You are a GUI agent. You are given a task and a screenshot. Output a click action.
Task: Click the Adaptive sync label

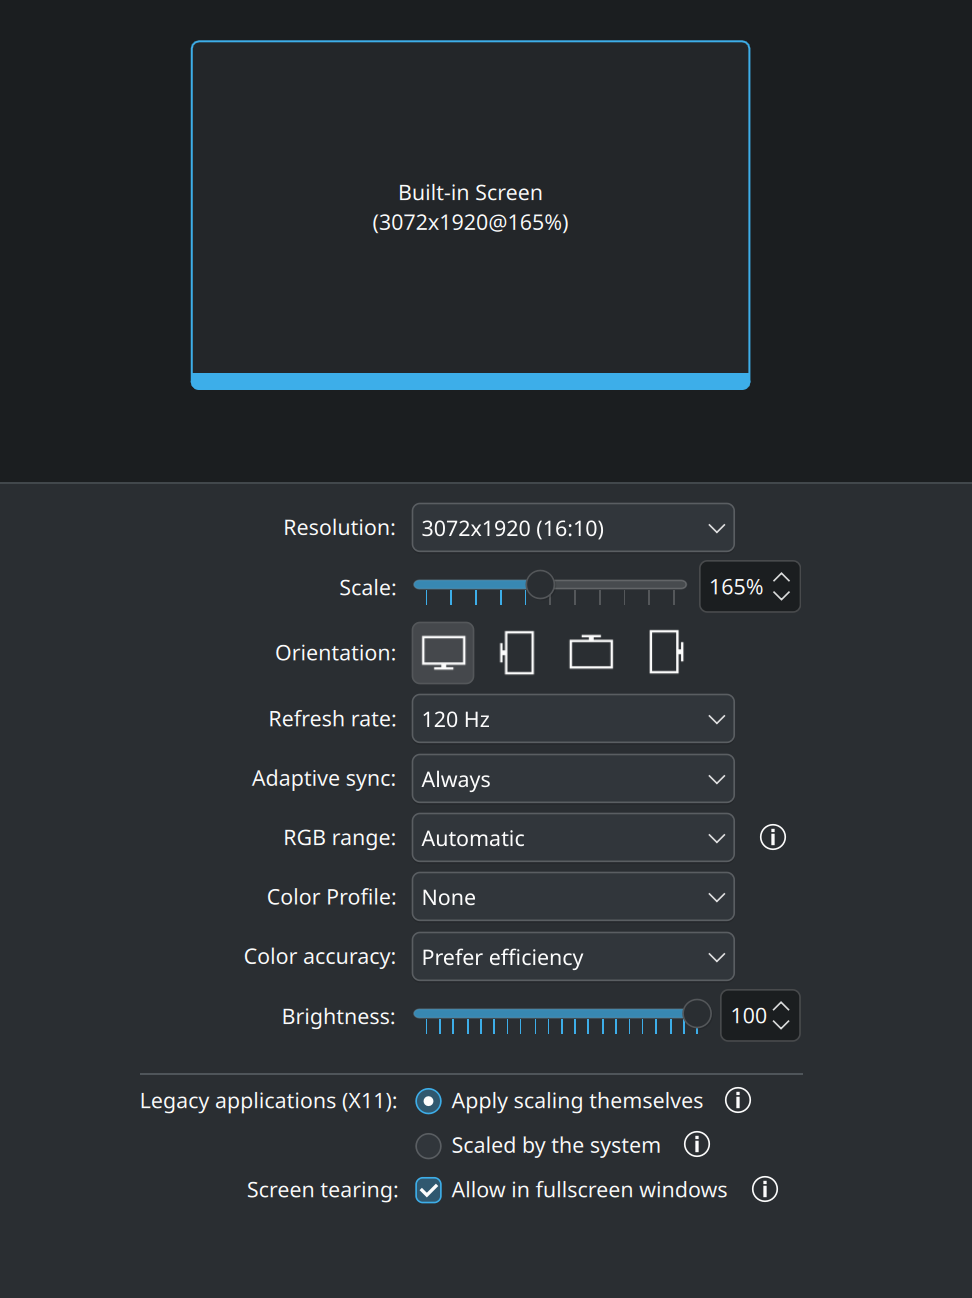click(x=324, y=778)
